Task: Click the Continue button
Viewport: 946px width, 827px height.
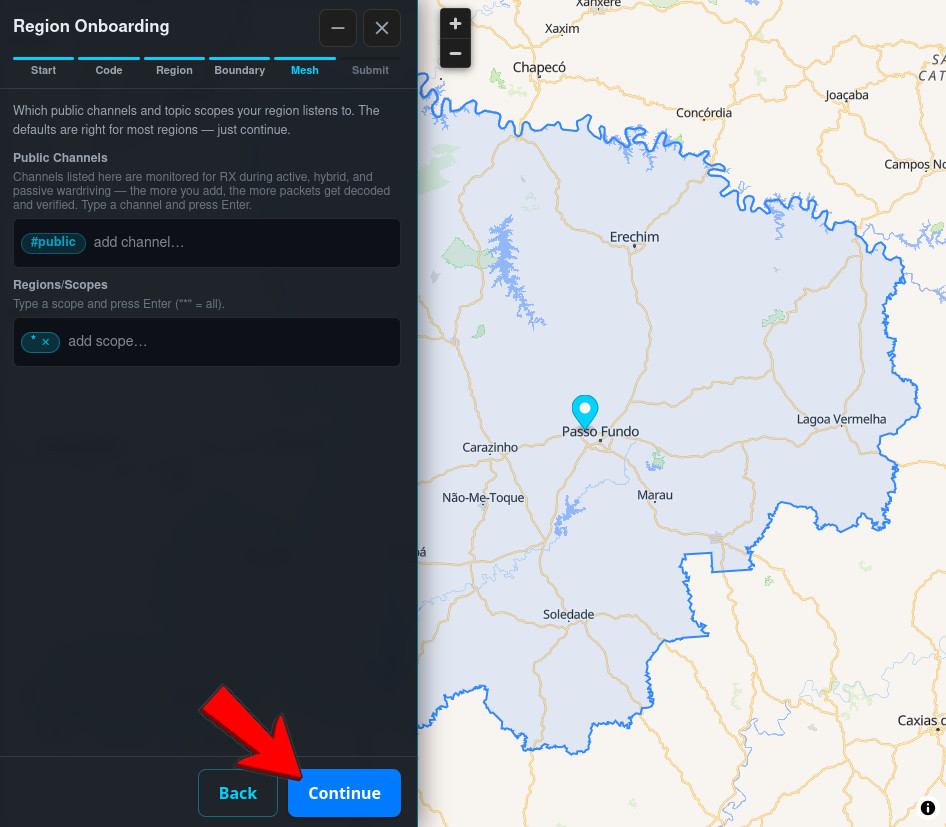Action: [x=344, y=793]
